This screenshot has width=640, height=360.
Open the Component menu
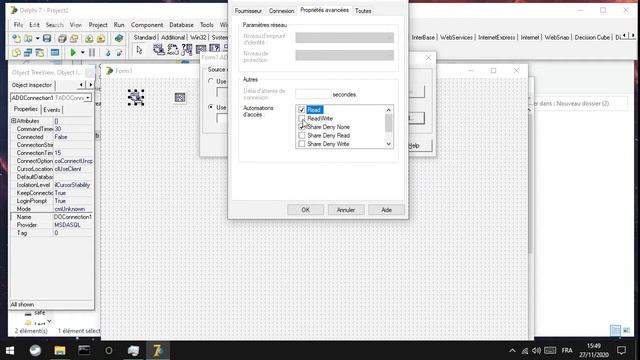click(x=147, y=25)
